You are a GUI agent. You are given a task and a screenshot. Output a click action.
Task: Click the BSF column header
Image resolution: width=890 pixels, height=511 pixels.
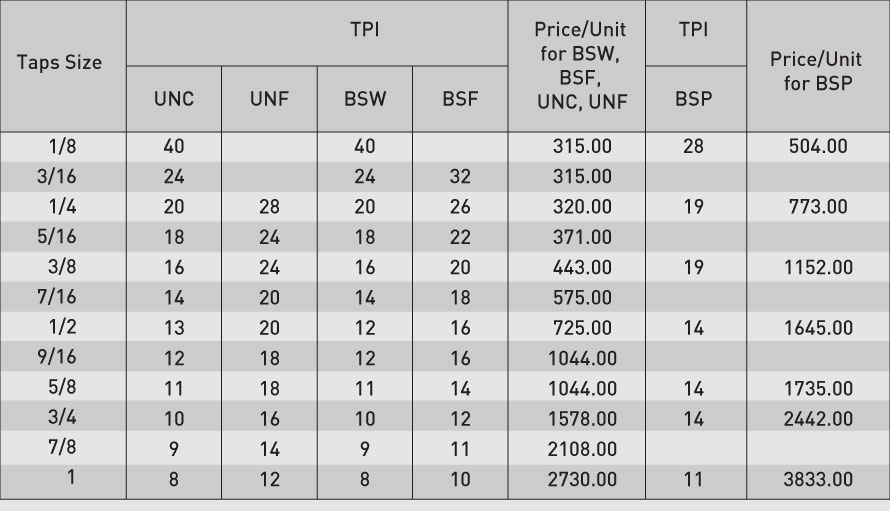[460, 99]
